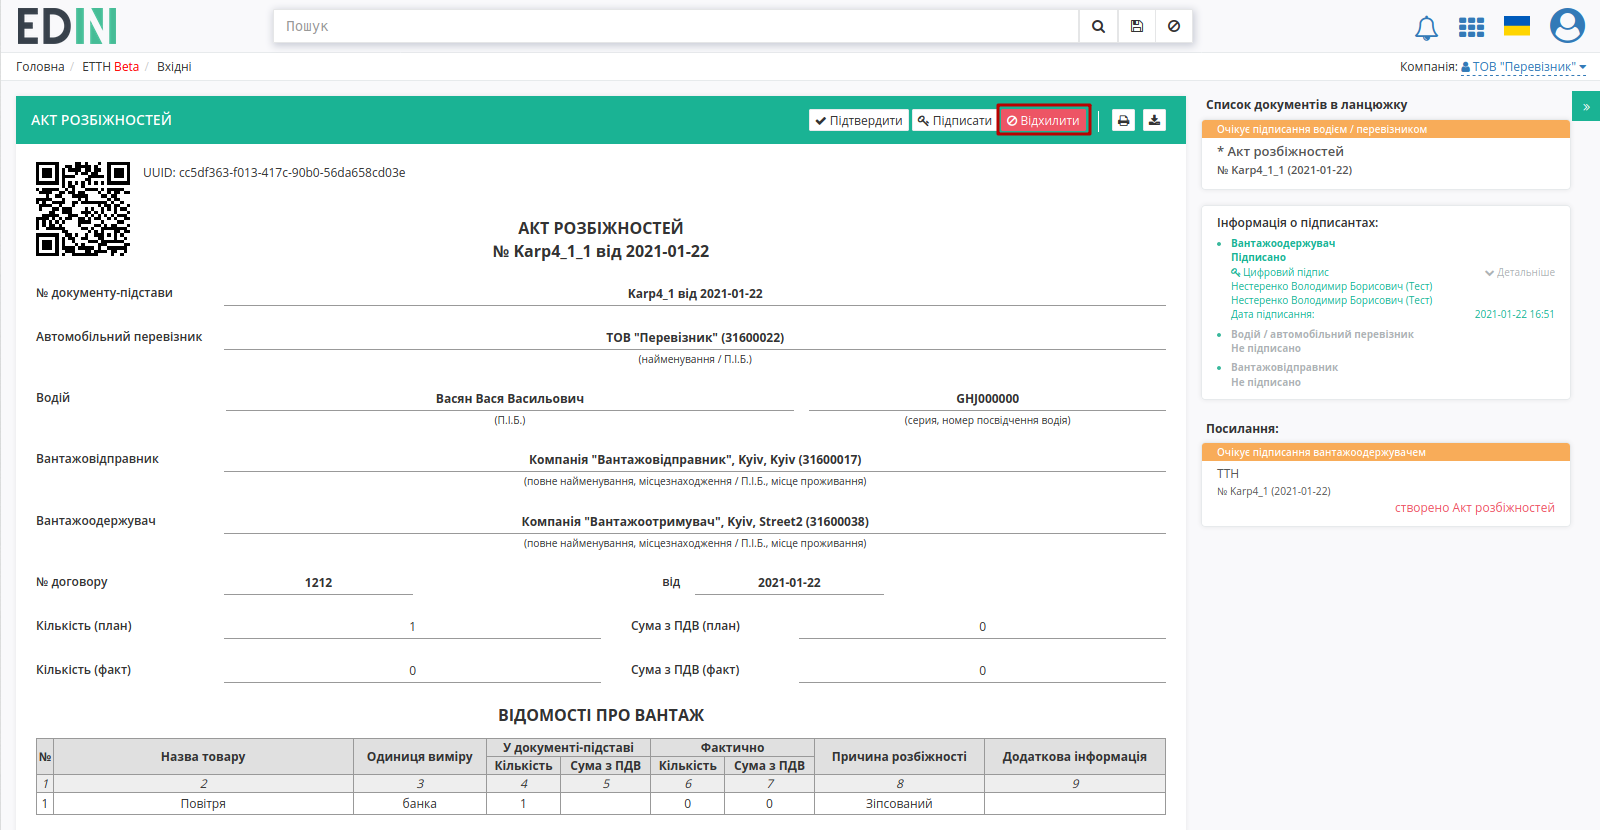
Task: Click into the Пошук search field
Action: pos(676,26)
